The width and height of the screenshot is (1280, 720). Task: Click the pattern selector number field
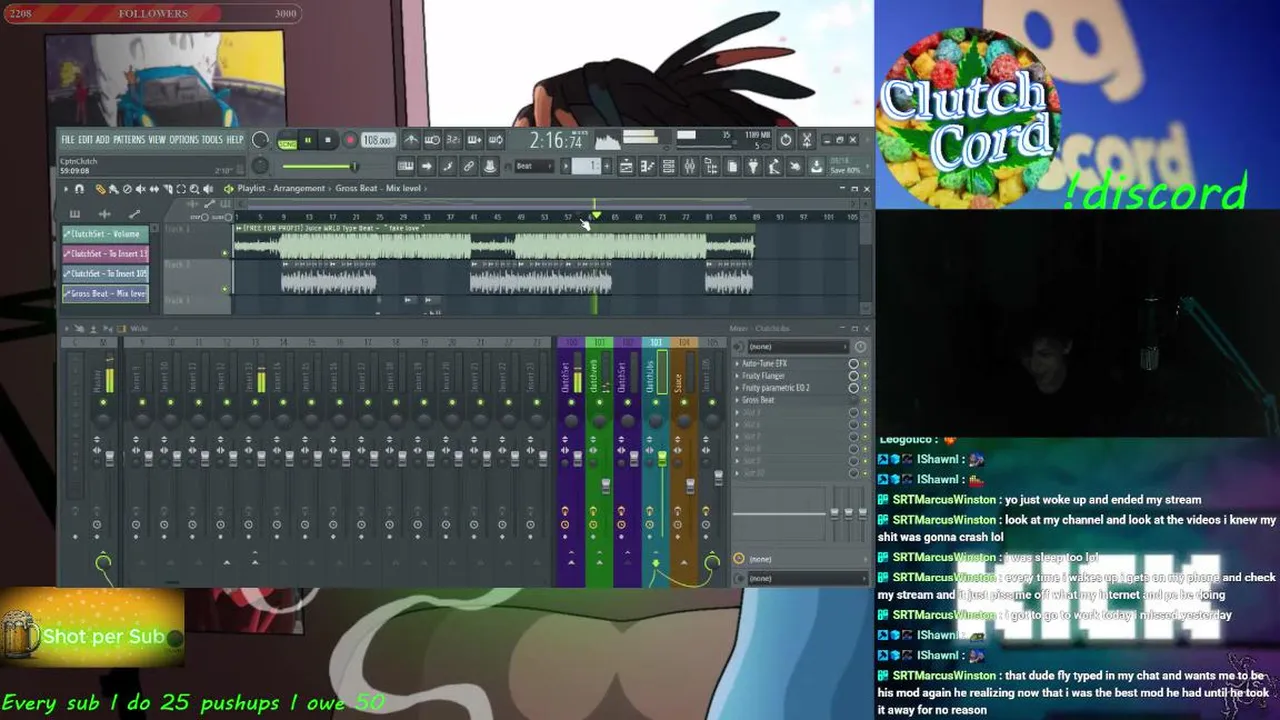tap(585, 166)
